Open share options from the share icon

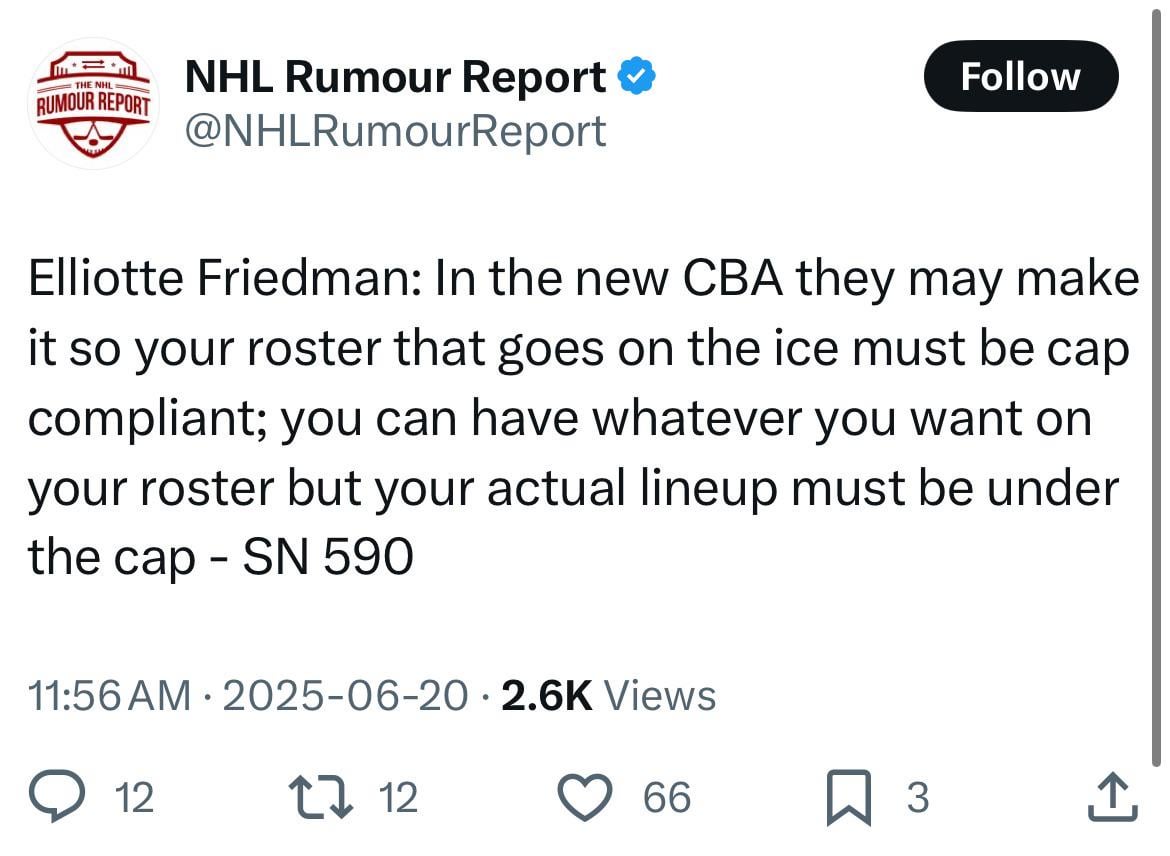pos(1115,796)
